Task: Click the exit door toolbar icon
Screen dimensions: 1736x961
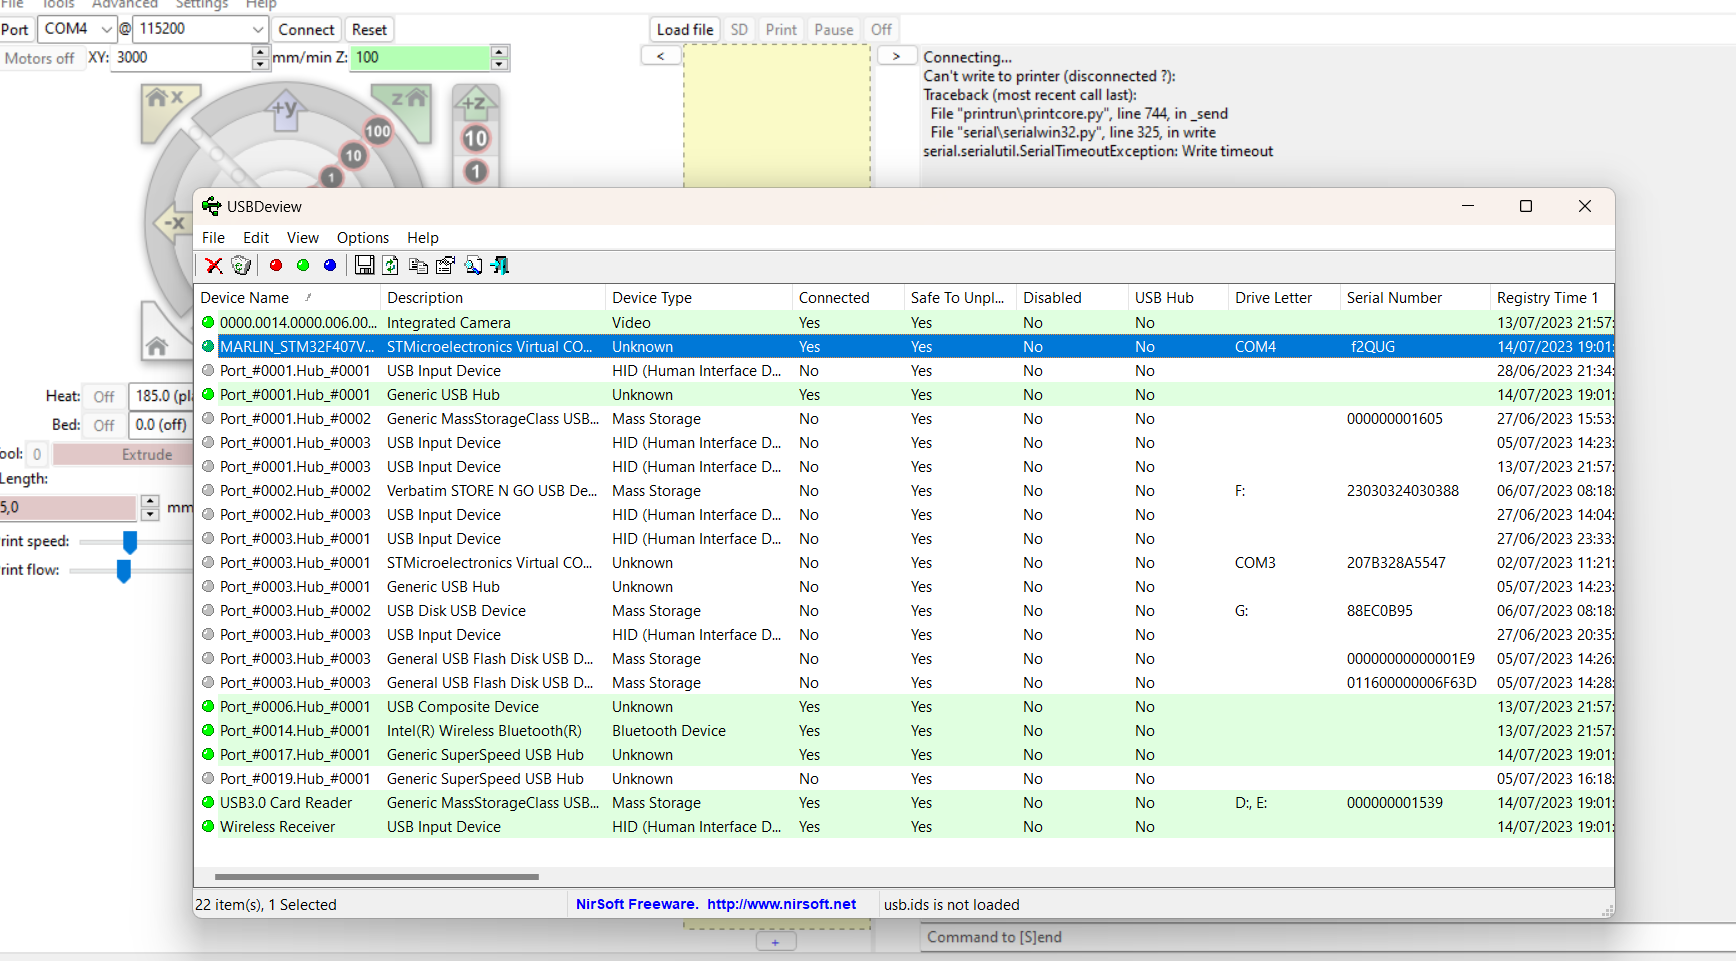Action: click(x=500, y=265)
